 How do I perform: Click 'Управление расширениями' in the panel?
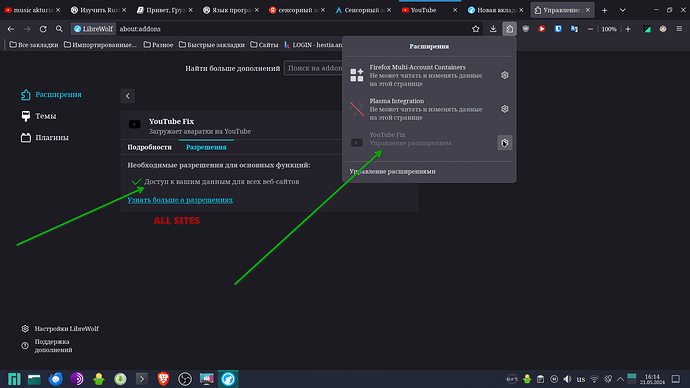[393, 172]
